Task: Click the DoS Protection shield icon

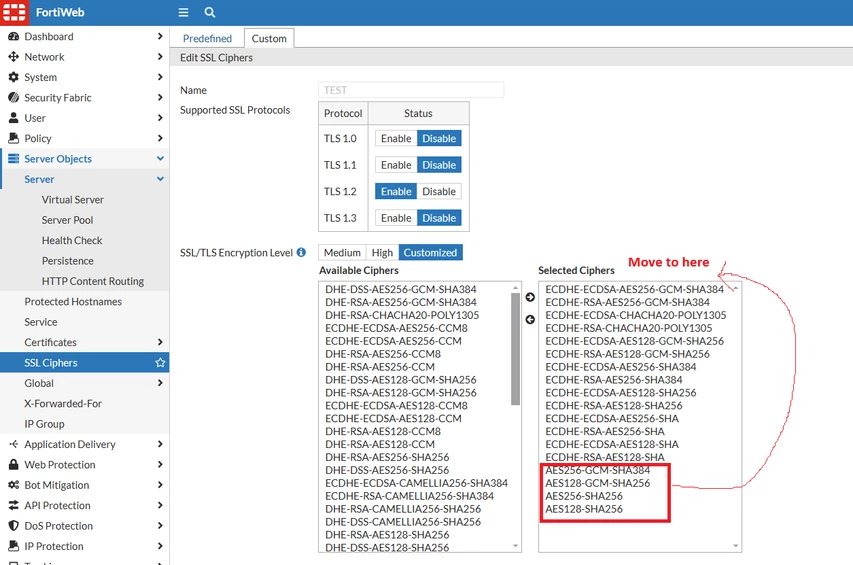Action: click(14, 526)
